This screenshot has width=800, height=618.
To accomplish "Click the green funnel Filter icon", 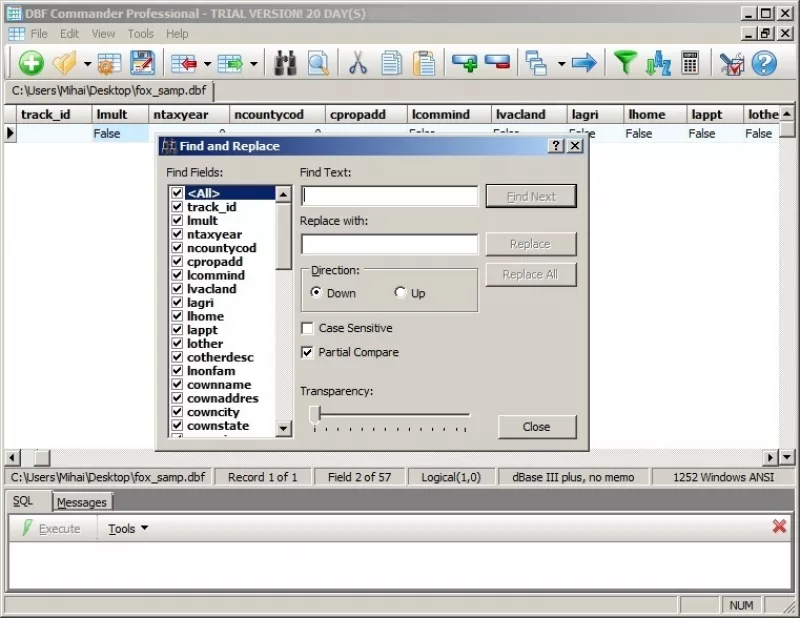I will point(625,63).
